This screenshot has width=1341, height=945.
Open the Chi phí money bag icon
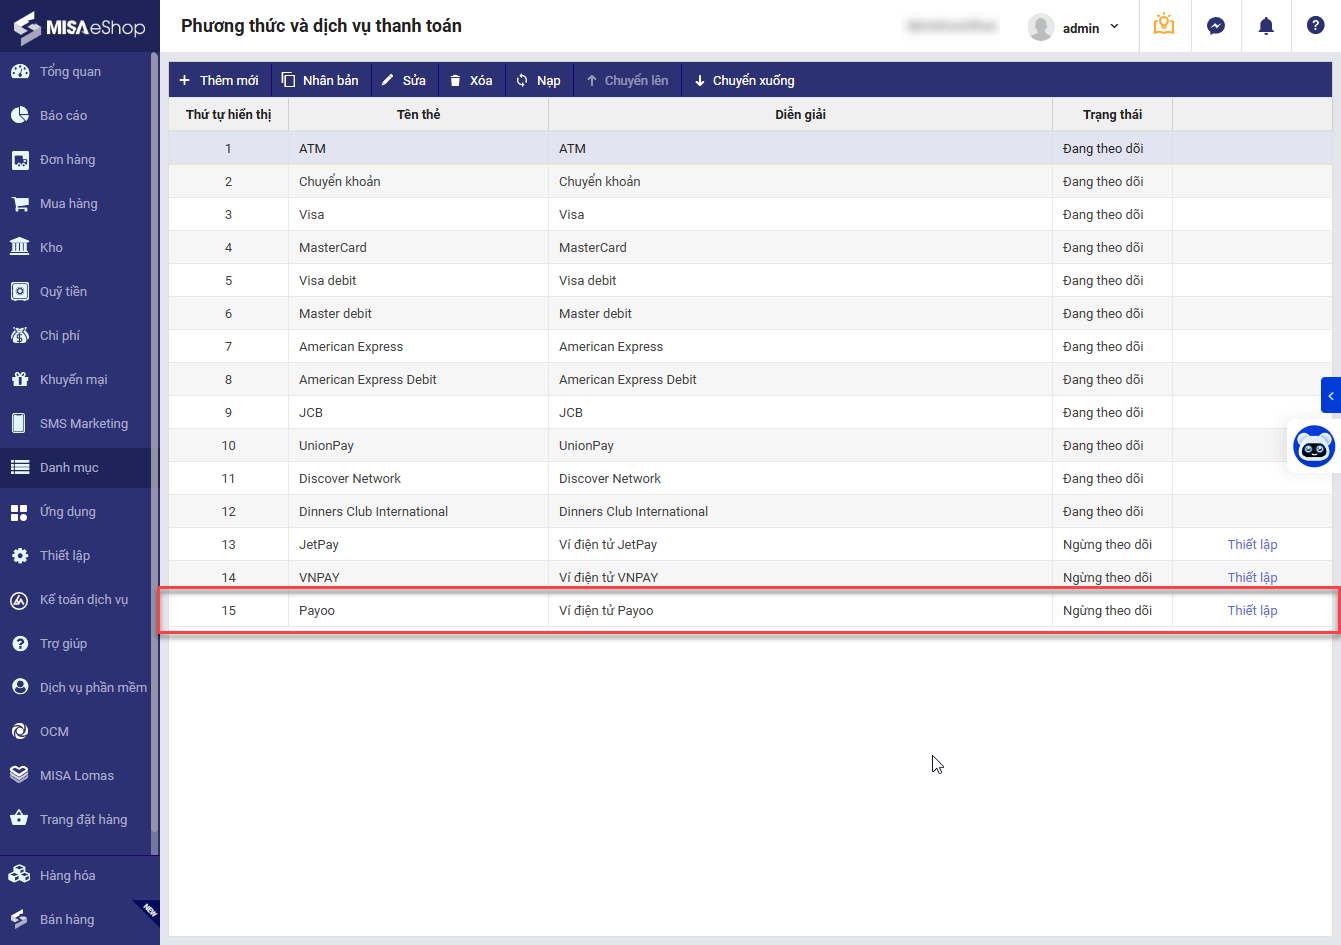[20, 336]
